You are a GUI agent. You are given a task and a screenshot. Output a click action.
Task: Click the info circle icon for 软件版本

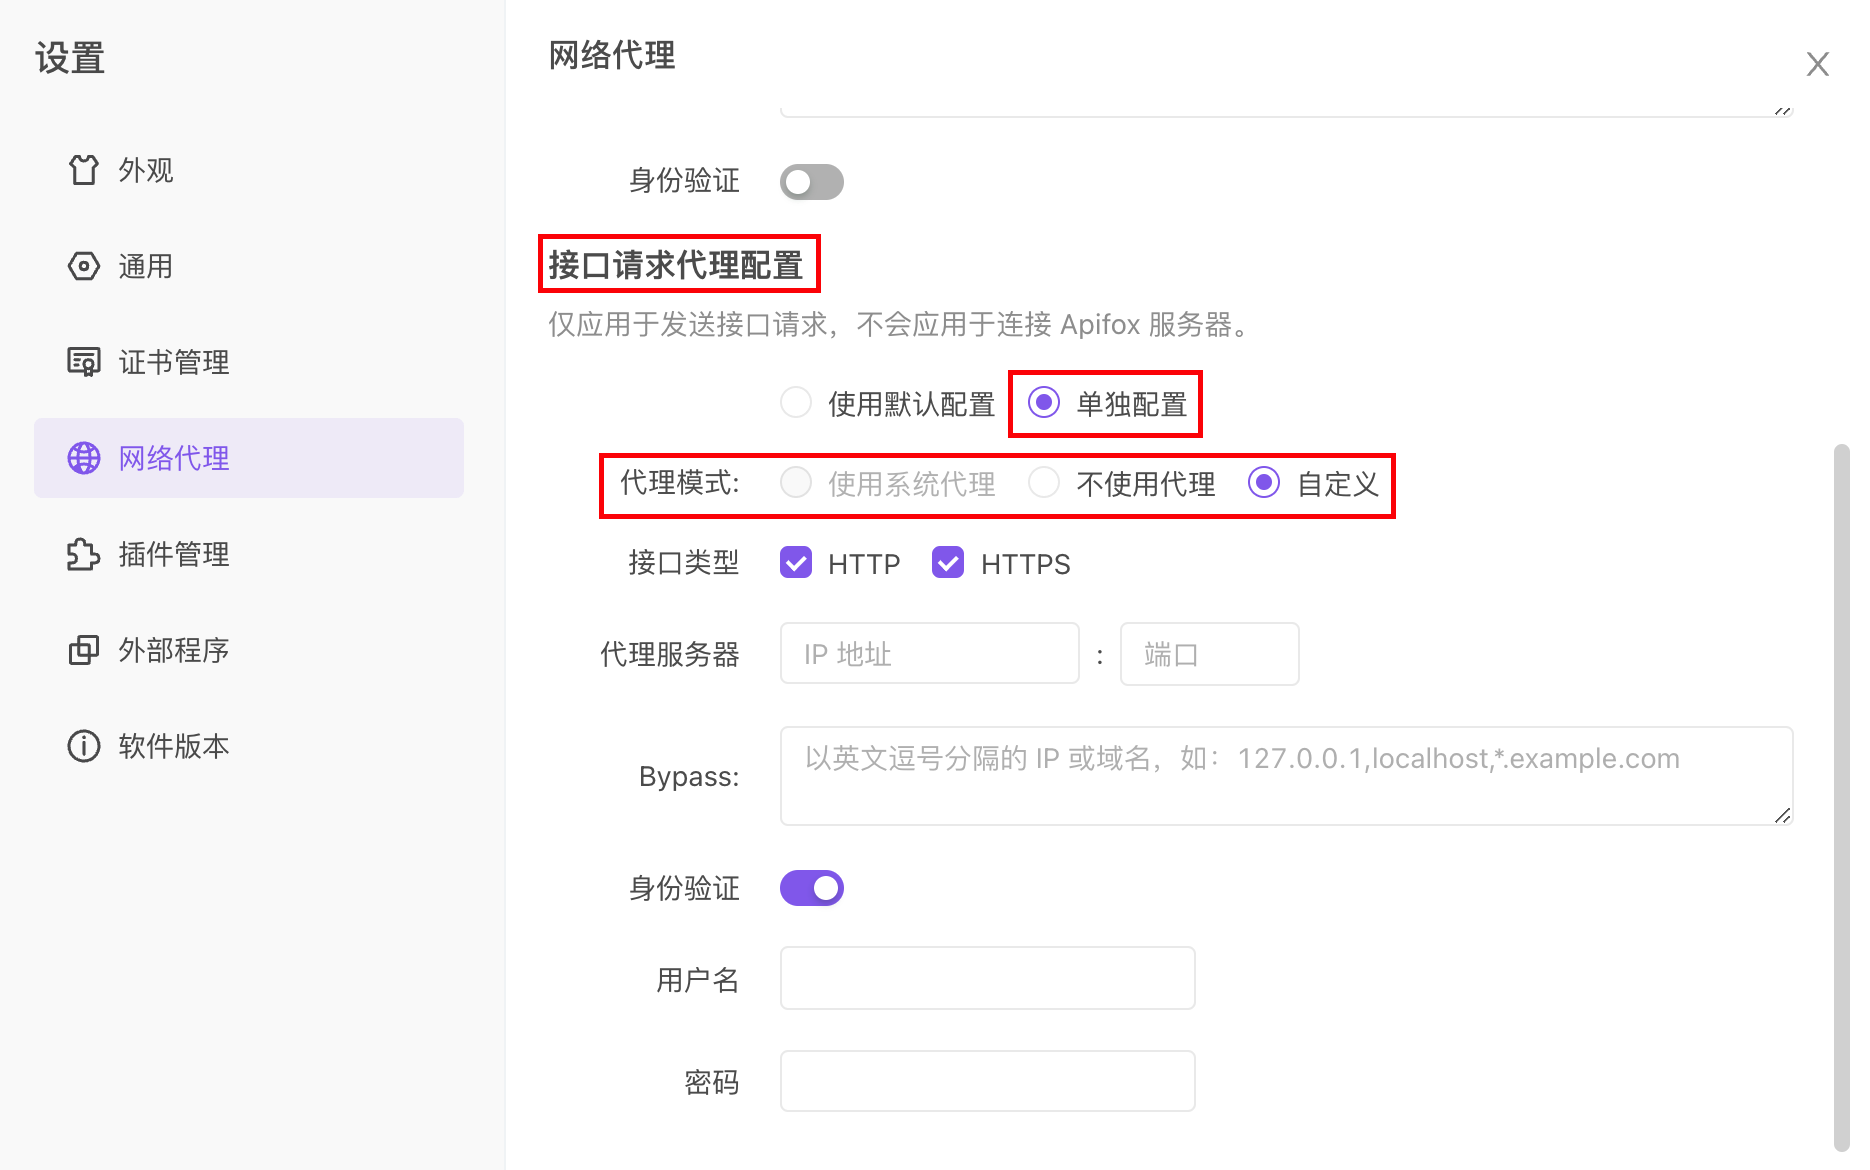click(x=84, y=746)
